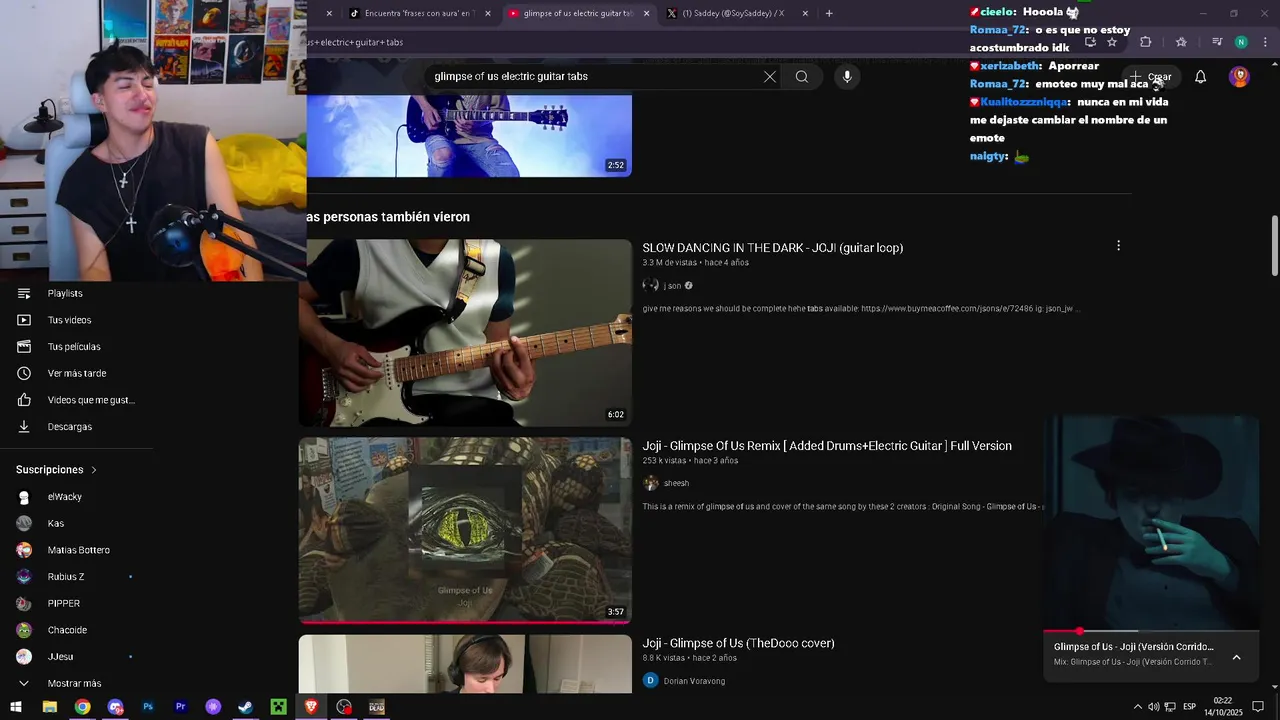Expand the Suscripciones section chevron

pos(94,470)
